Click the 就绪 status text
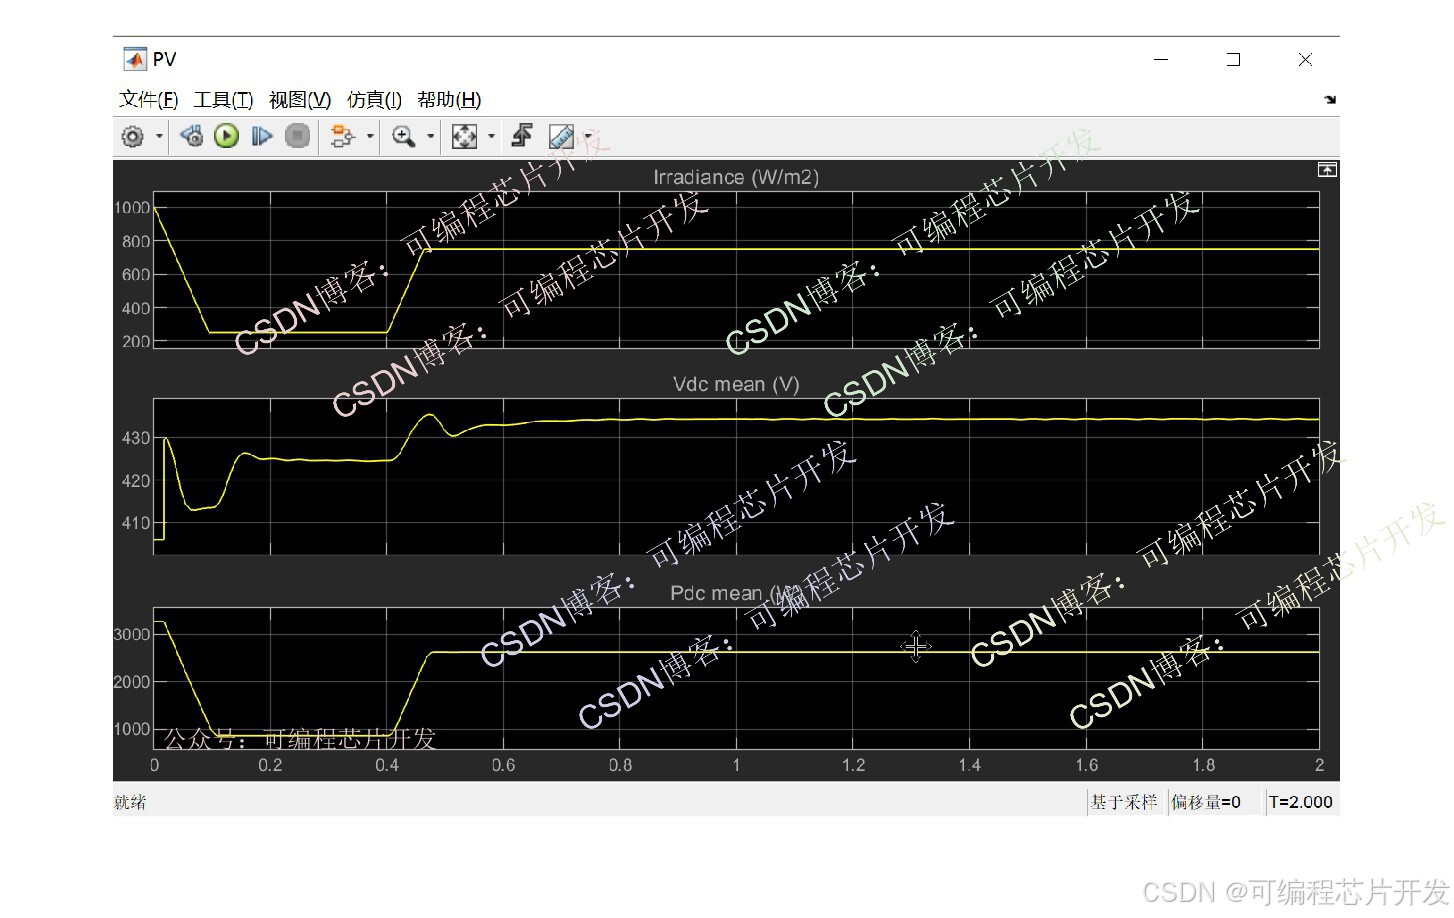 click(130, 802)
